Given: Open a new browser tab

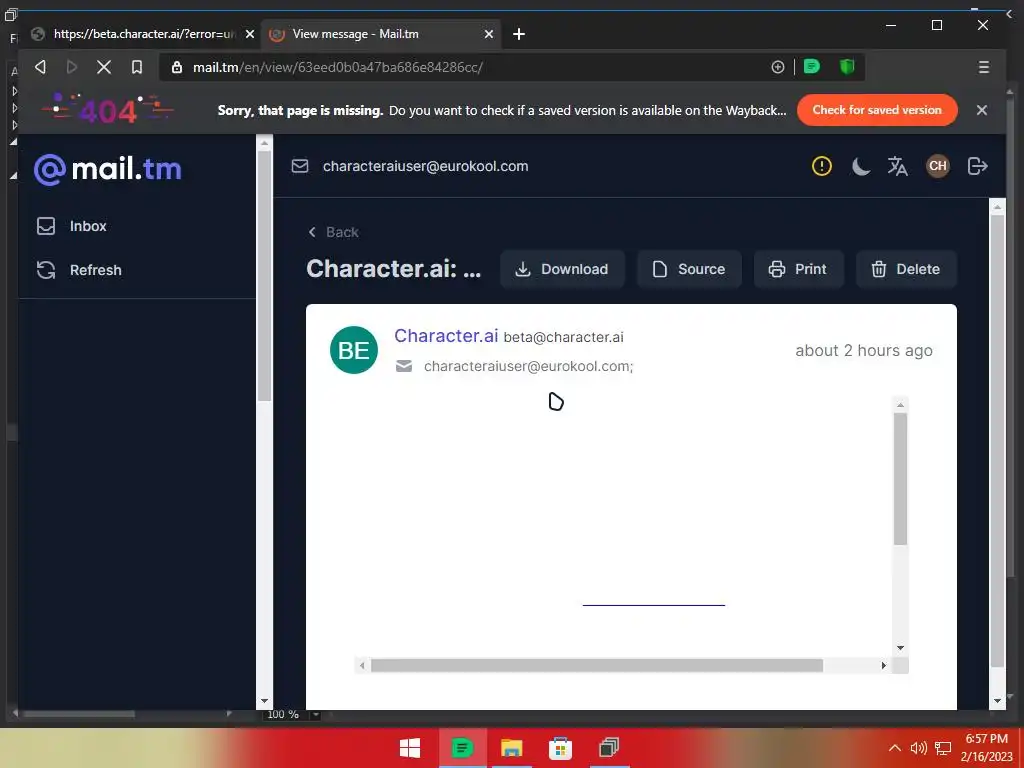Looking at the screenshot, I should [519, 34].
